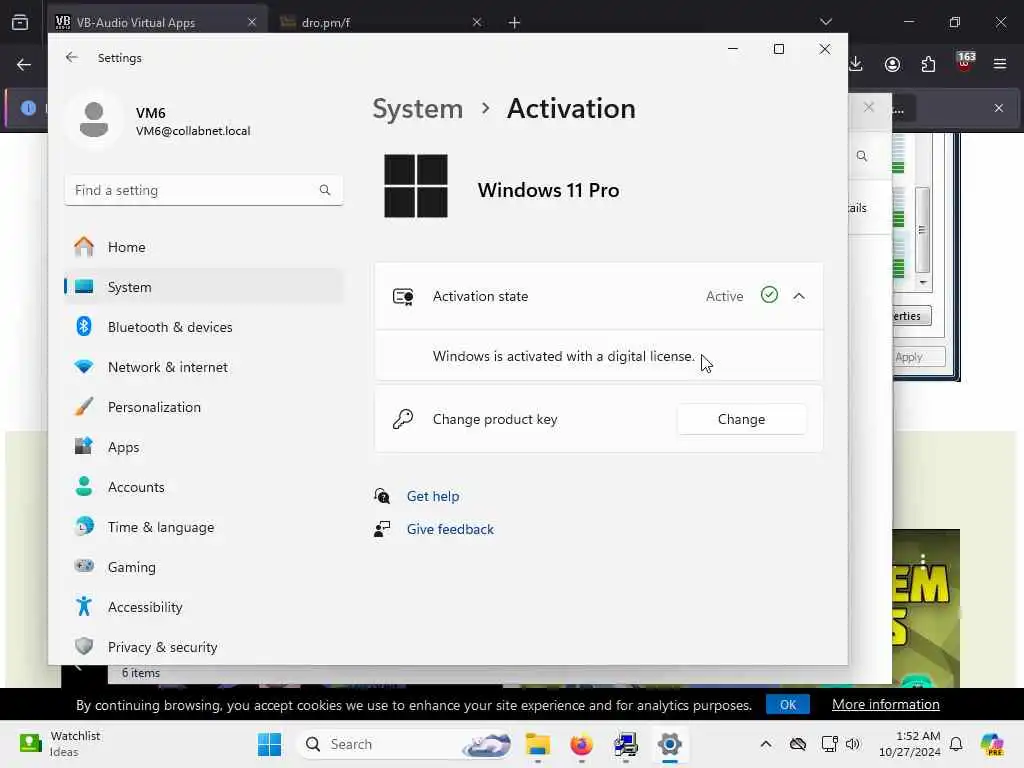Switch to VB-Audio Virtual Apps browser tab
Image resolution: width=1024 pixels, height=768 pixels.
click(x=157, y=22)
